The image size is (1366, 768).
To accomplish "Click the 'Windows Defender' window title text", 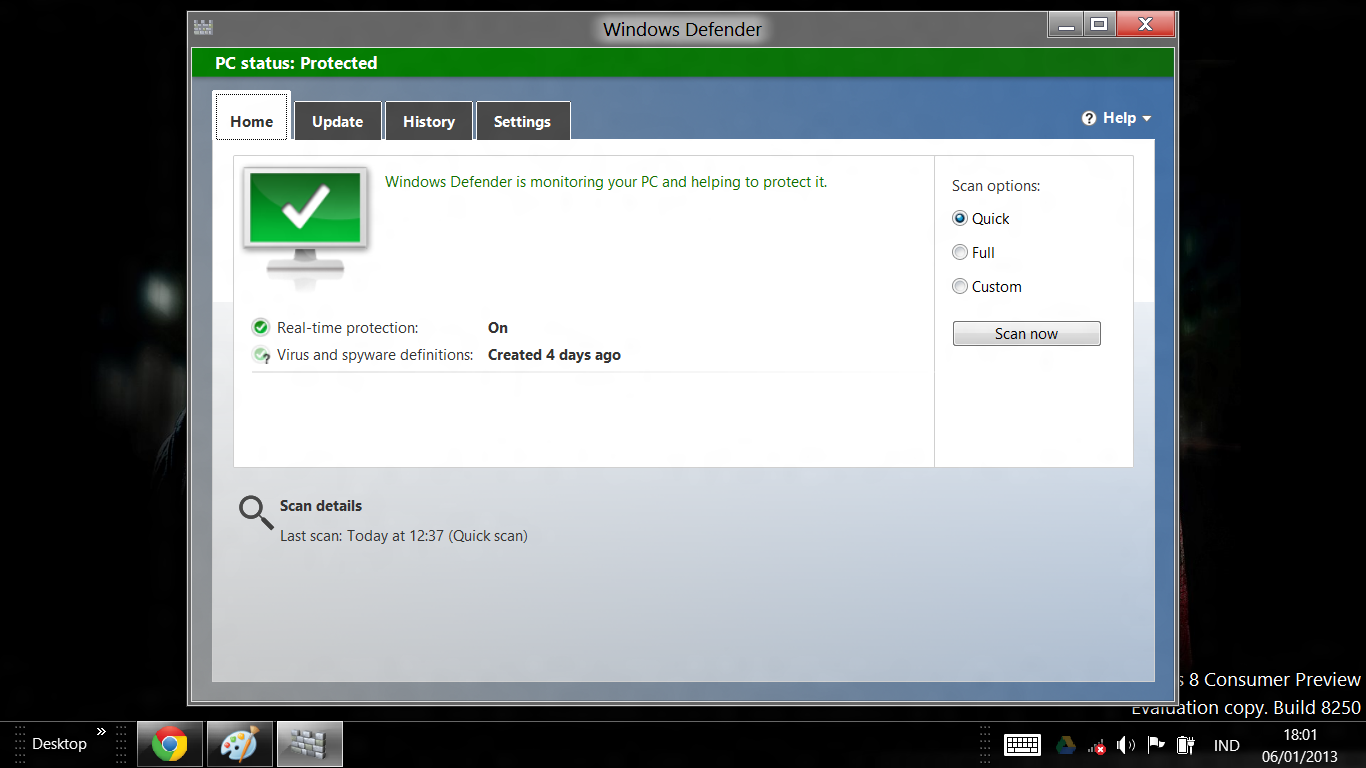I will pyautogui.click(x=683, y=30).
